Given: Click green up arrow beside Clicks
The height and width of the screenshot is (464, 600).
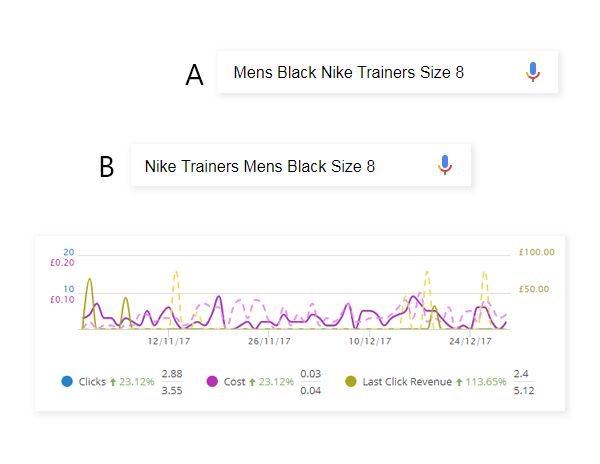Looking at the screenshot, I should [x=113, y=382].
